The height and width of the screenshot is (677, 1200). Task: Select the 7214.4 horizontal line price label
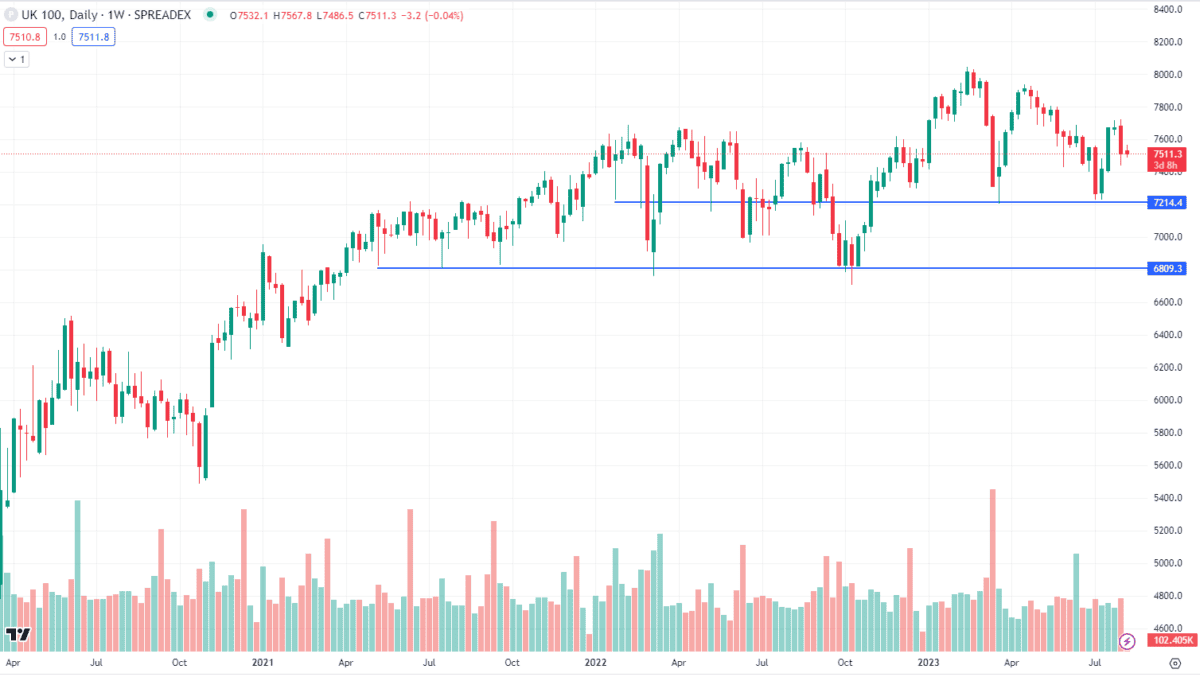(1168, 202)
